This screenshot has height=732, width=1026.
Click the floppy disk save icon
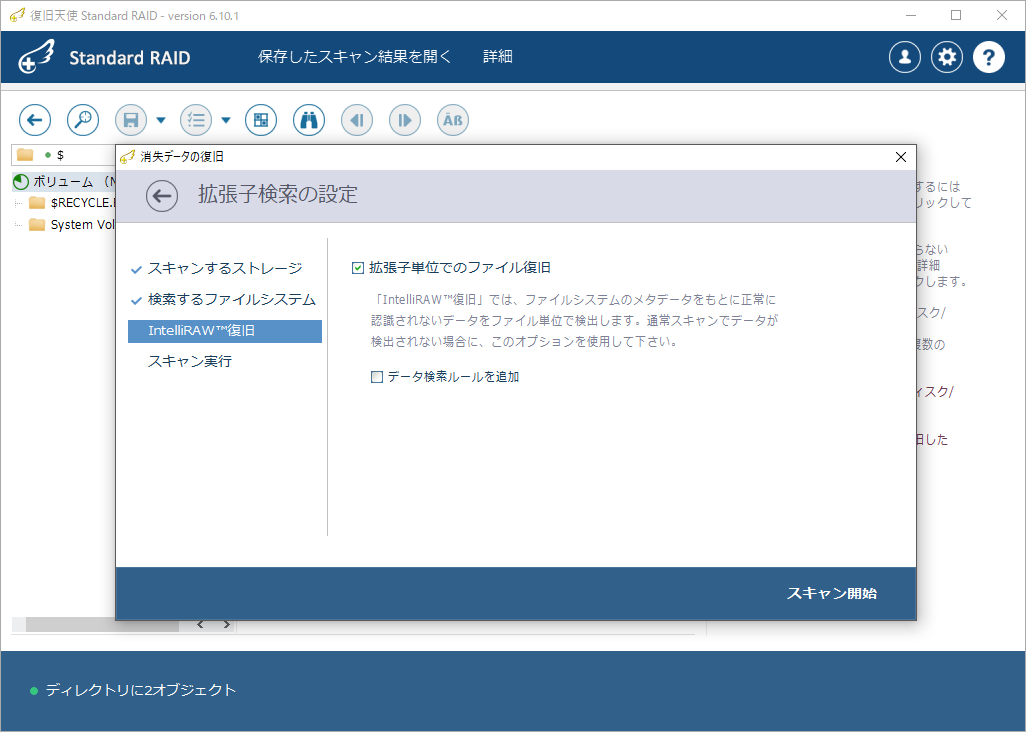click(x=131, y=120)
